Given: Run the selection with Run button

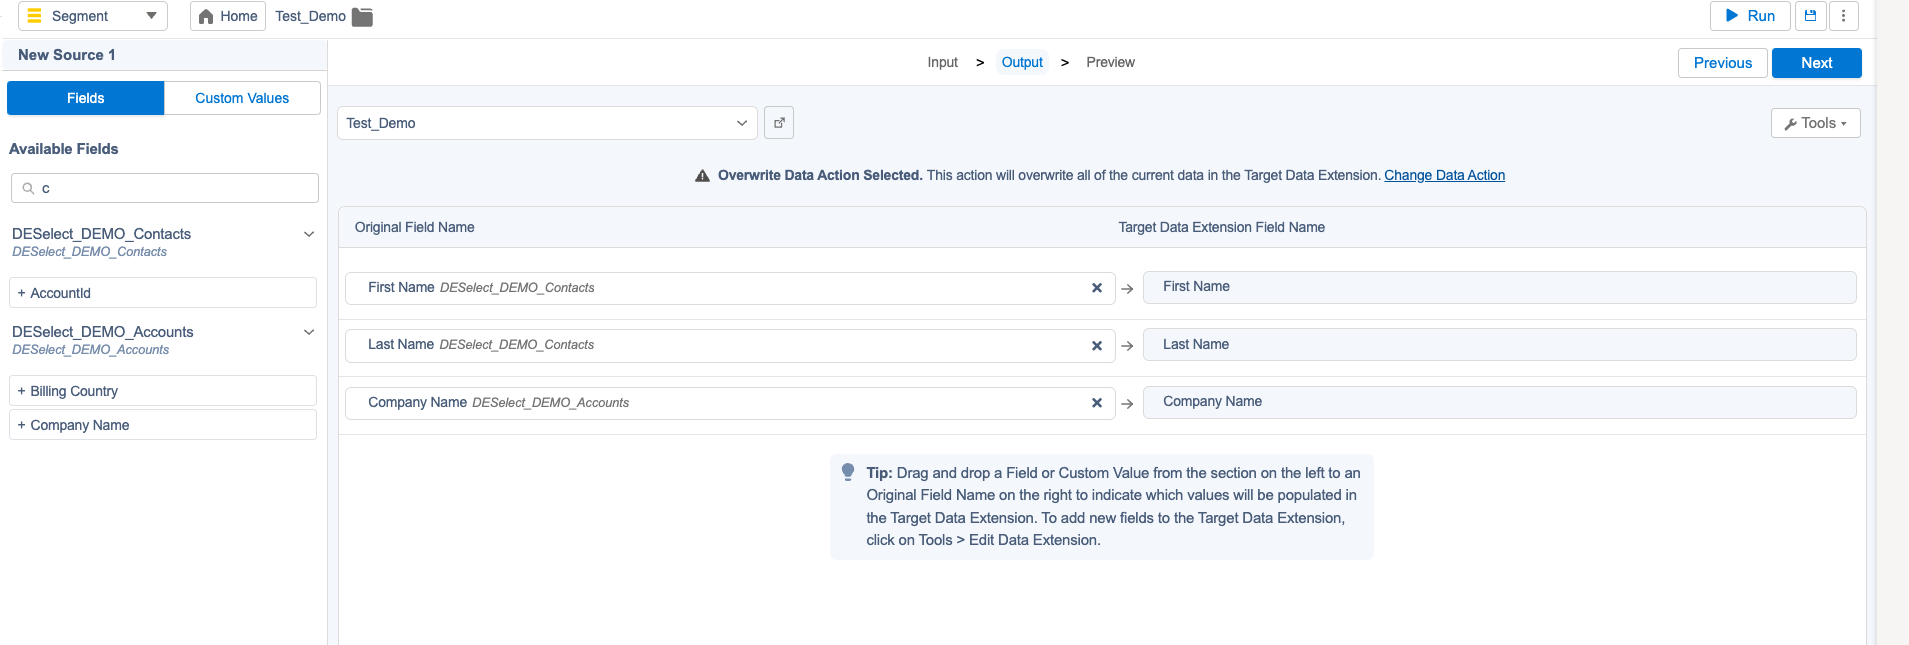Looking at the screenshot, I should [1750, 16].
